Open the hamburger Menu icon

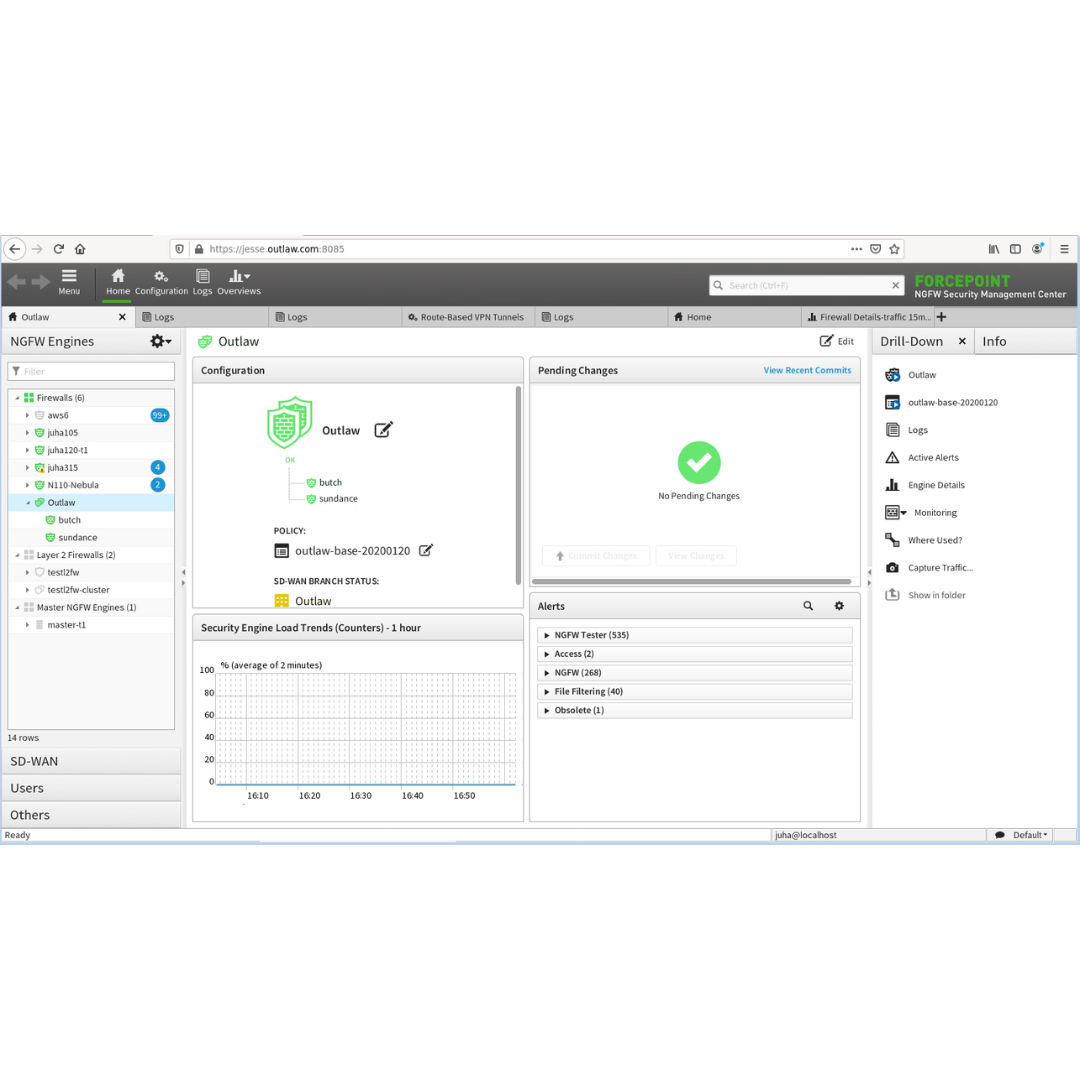(69, 277)
